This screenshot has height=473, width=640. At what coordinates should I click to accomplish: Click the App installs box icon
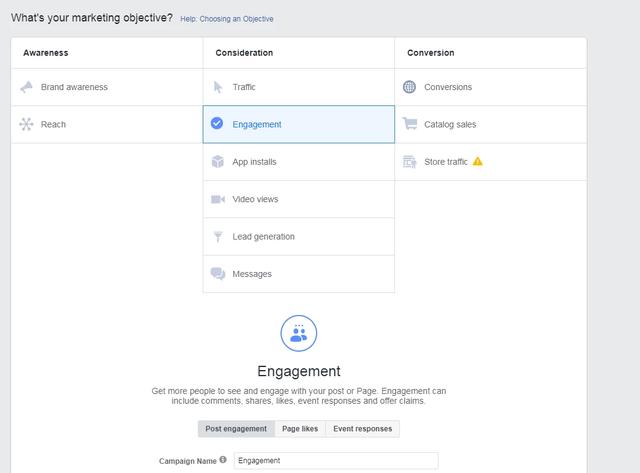click(x=217, y=162)
